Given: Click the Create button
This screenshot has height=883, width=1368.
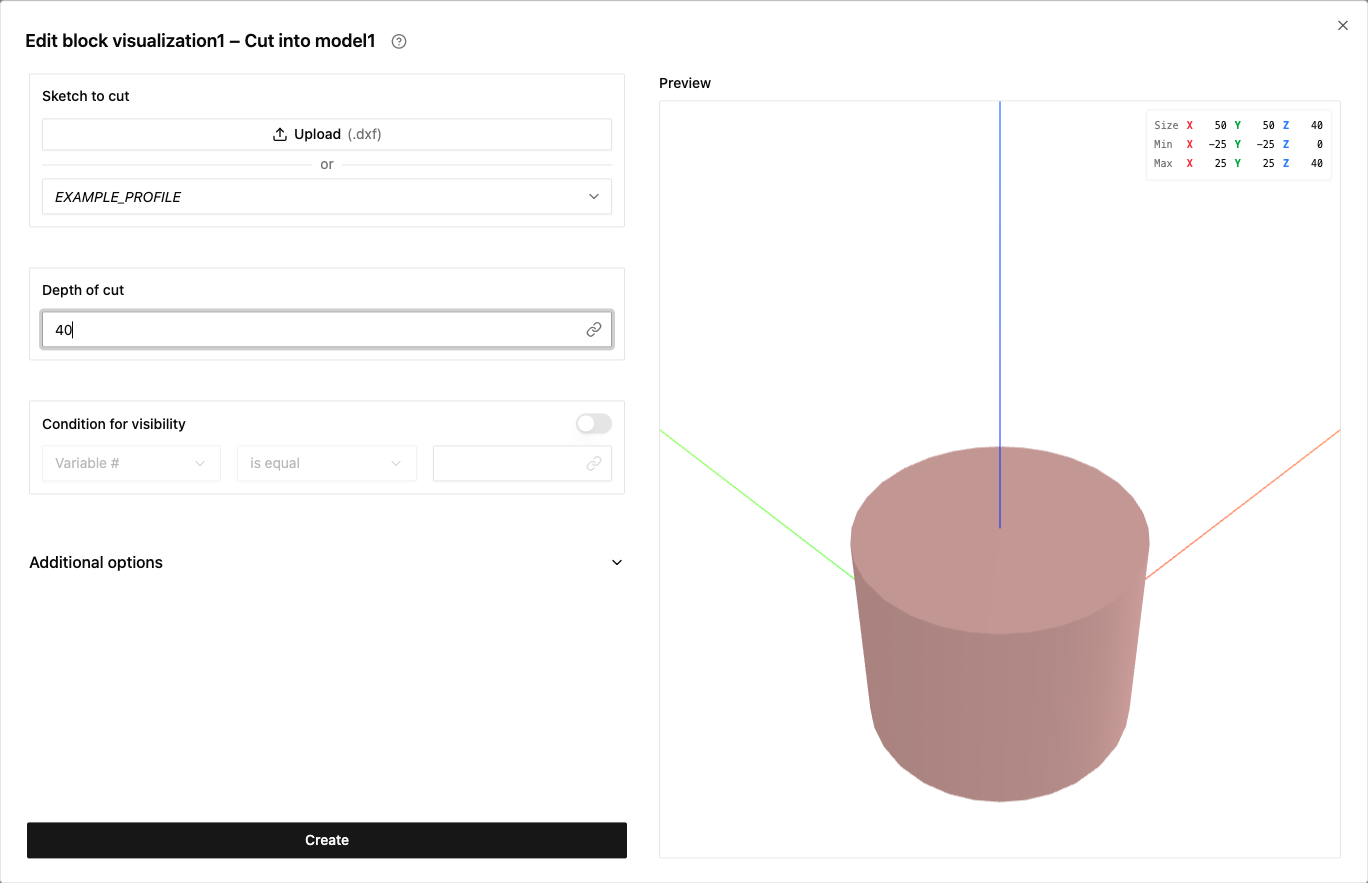Looking at the screenshot, I should point(327,840).
